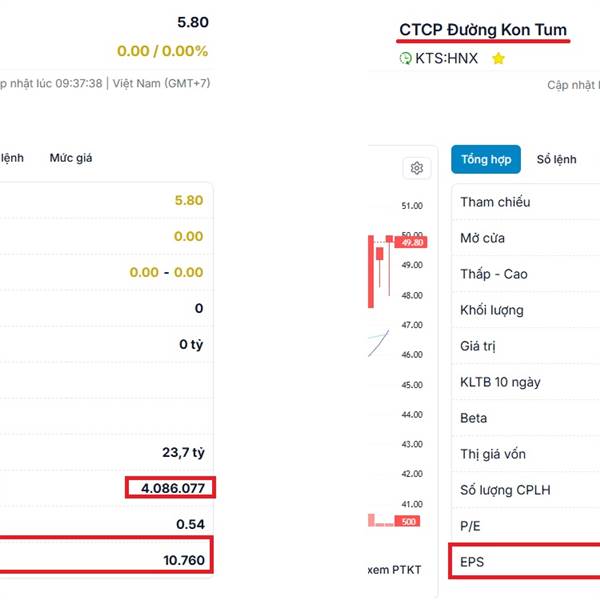Click the red 500 volume label
Screen dimensions: 600x600
[x=408, y=521]
